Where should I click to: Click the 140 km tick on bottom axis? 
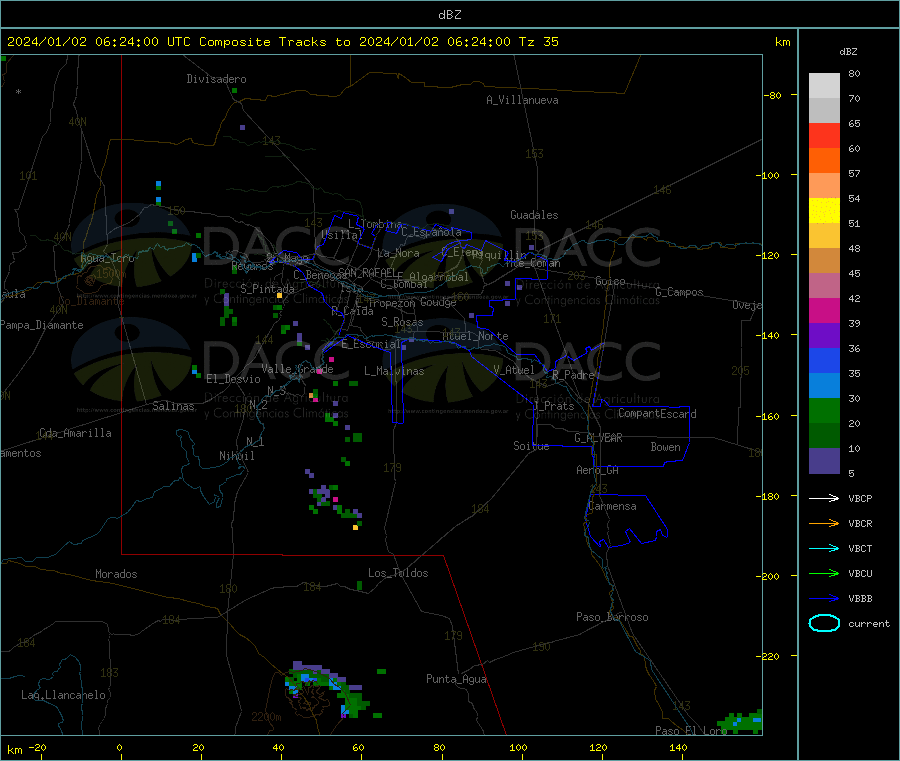point(678,747)
